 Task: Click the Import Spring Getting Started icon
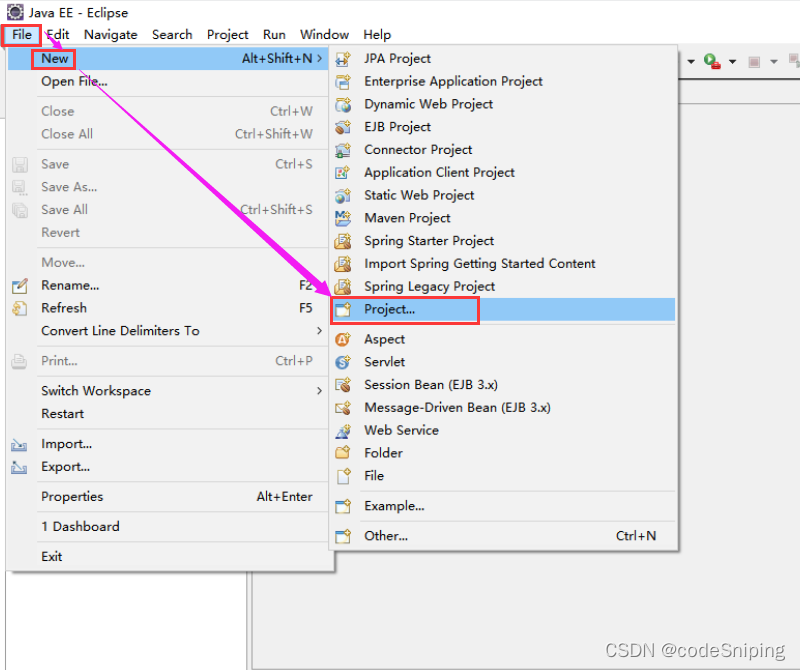click(x=343, y=264)
